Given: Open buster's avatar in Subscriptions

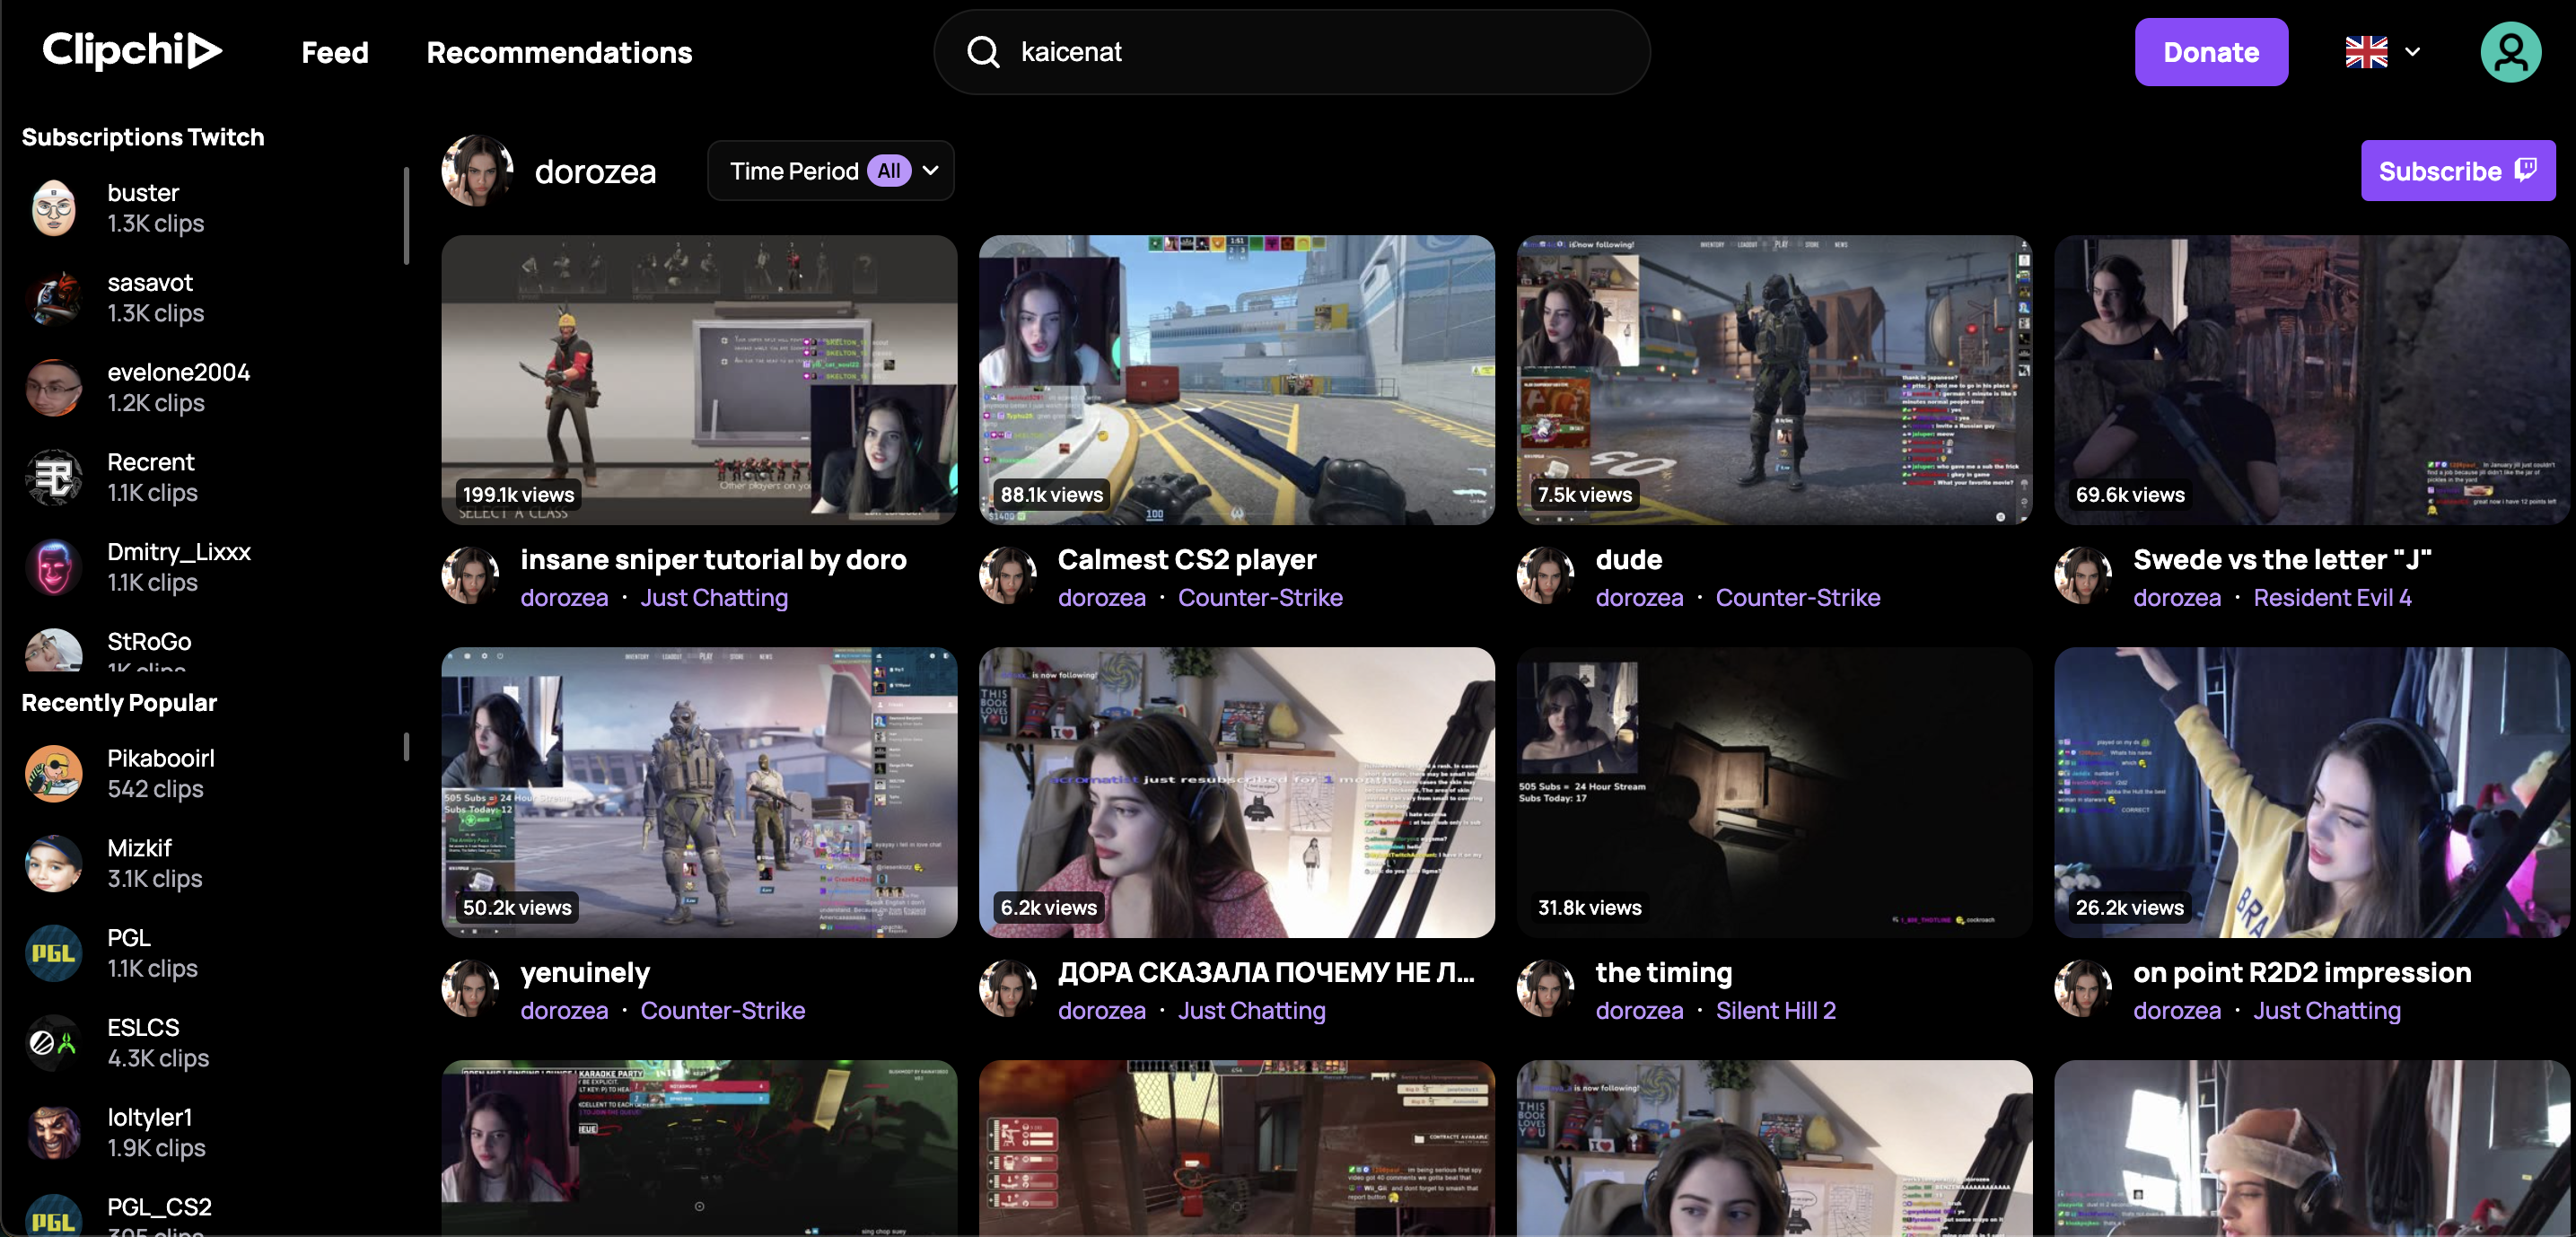Looking at the screenshot, I should click(54, 208).
